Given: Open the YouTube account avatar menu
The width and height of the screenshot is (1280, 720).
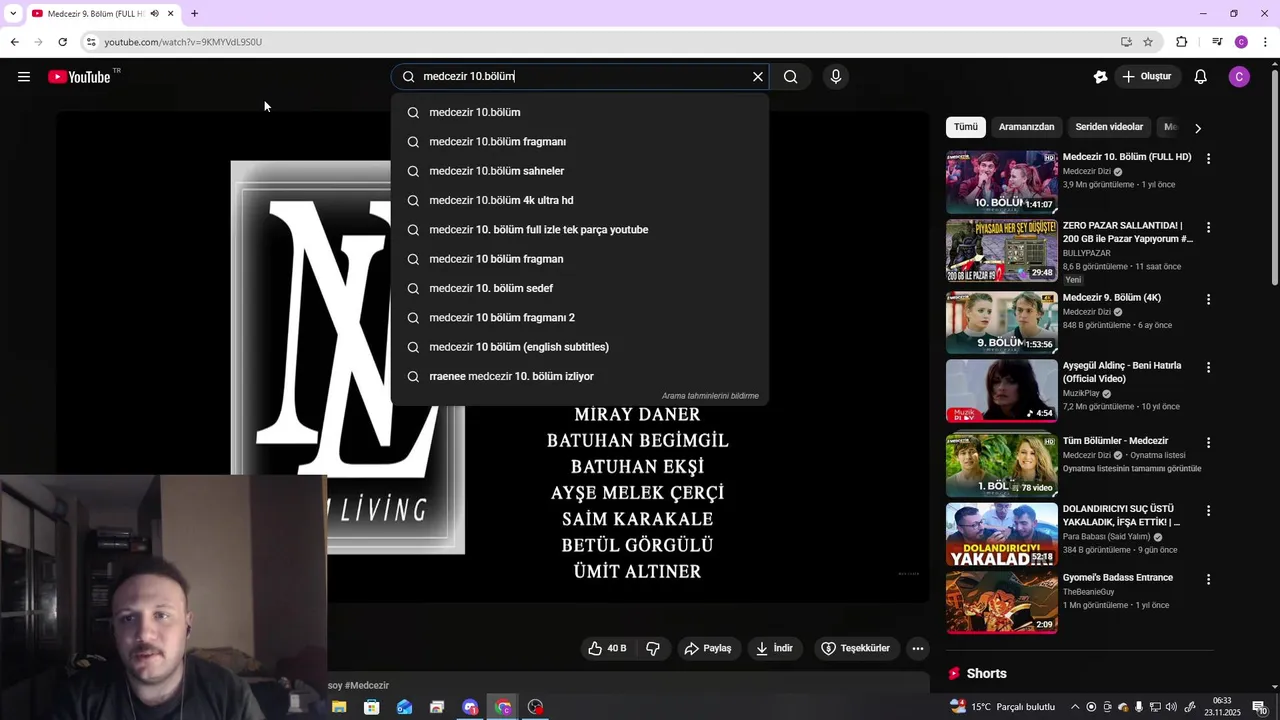Looking at the screenshot, I should point(1239,77).
